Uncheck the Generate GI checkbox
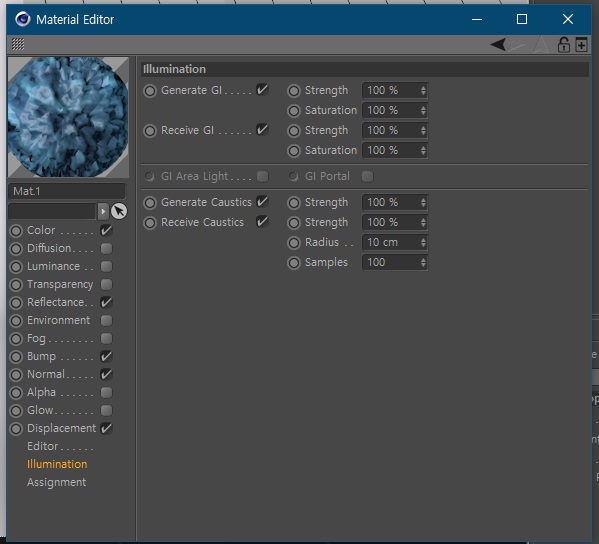The width and height of the screenshot is (599, 544). 262,90
